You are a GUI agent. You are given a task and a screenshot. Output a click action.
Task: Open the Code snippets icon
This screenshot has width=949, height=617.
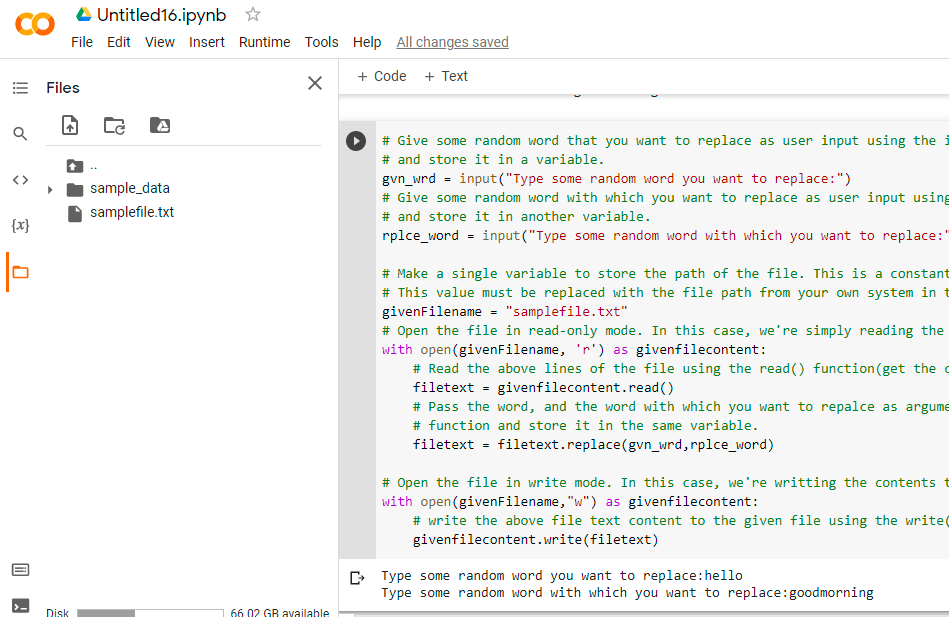pyautogui.click(x=20, y=180)
